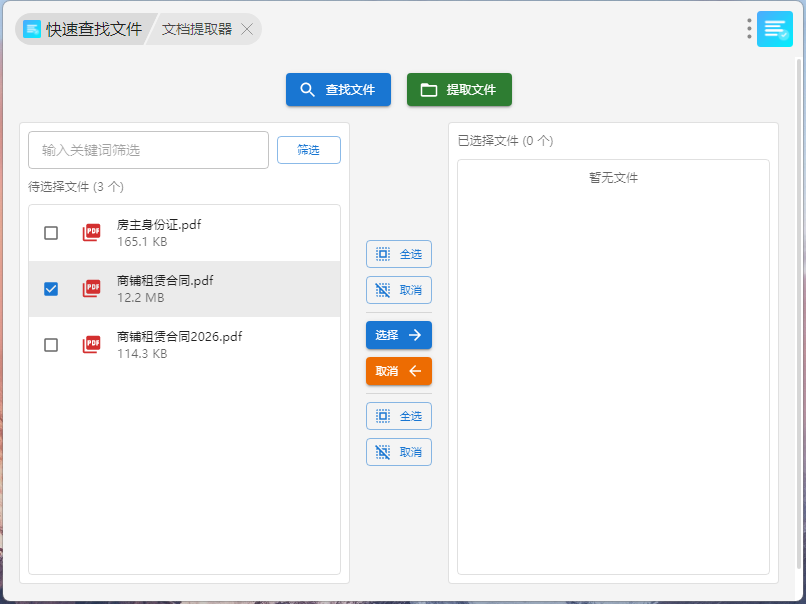Tick the 商铺租赁合同2026.pdf checkbox
Viewport: 806px width, 604px height.
(x=51, y=345)
